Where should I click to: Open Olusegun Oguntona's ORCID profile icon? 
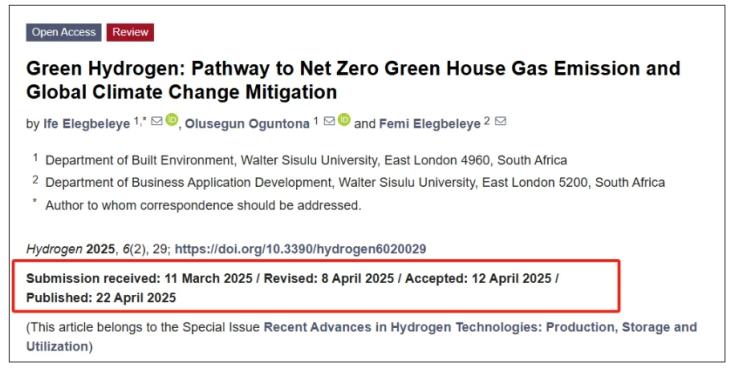point(344,120)
